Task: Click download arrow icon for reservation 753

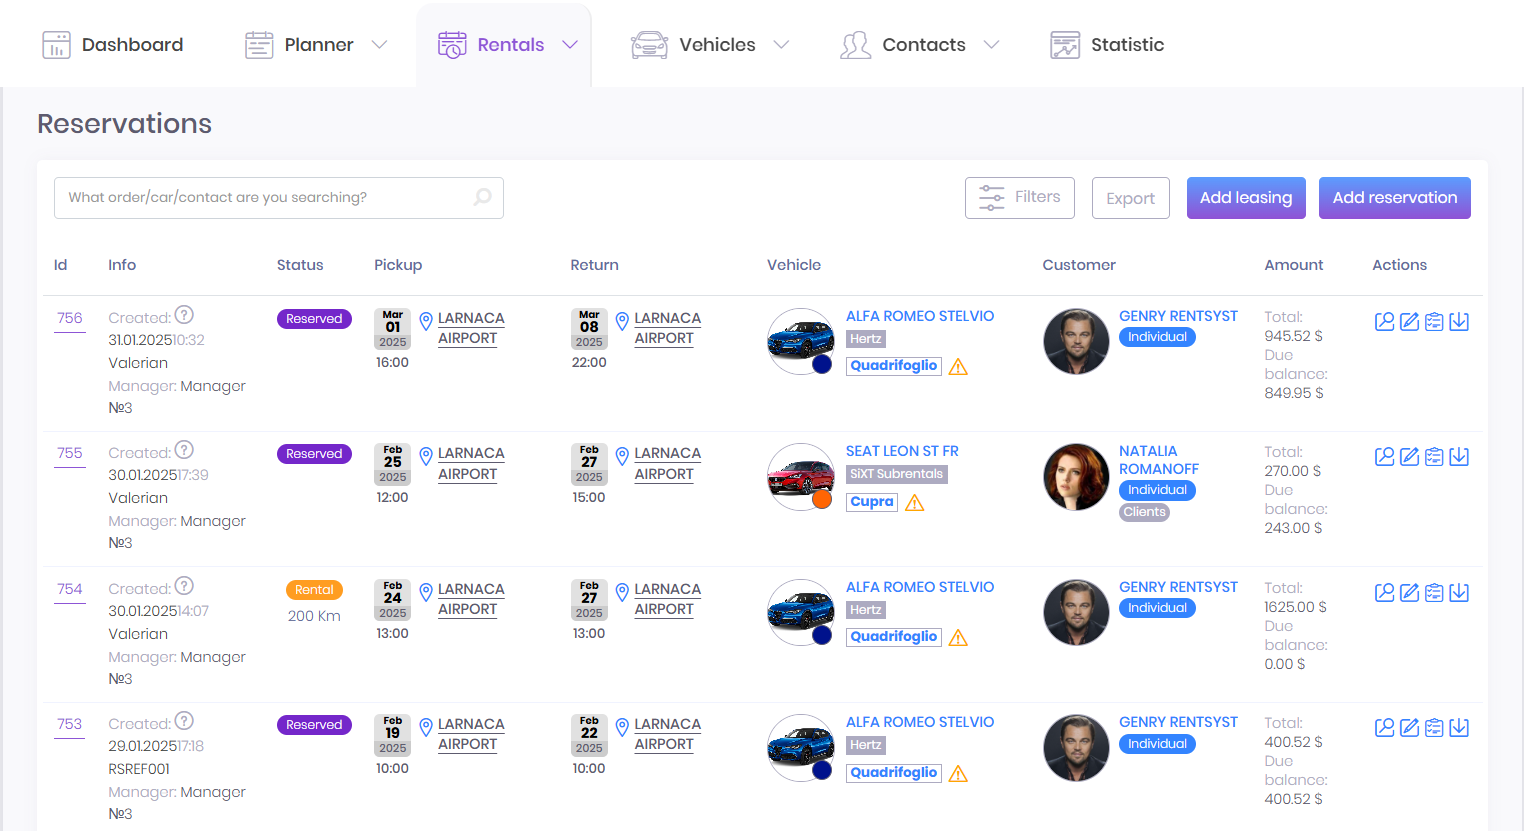Action: 1459,728
